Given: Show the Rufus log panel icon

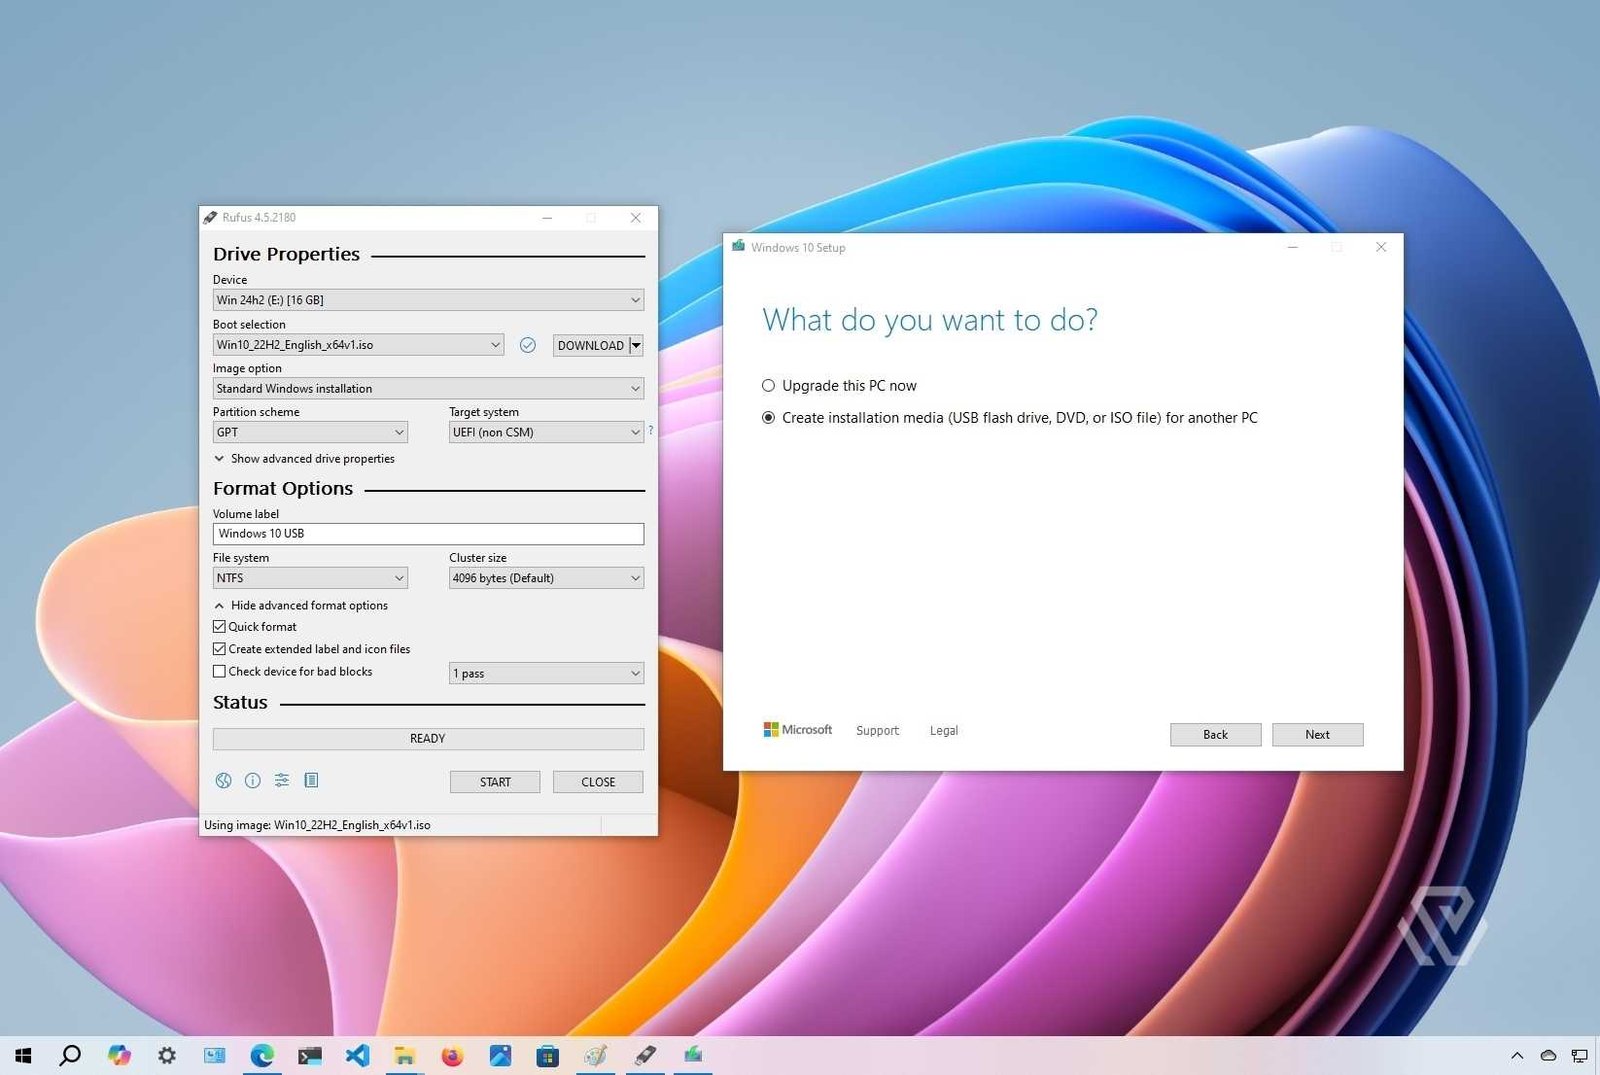Looking at the screenshot, I should click(x=312, y=780).
